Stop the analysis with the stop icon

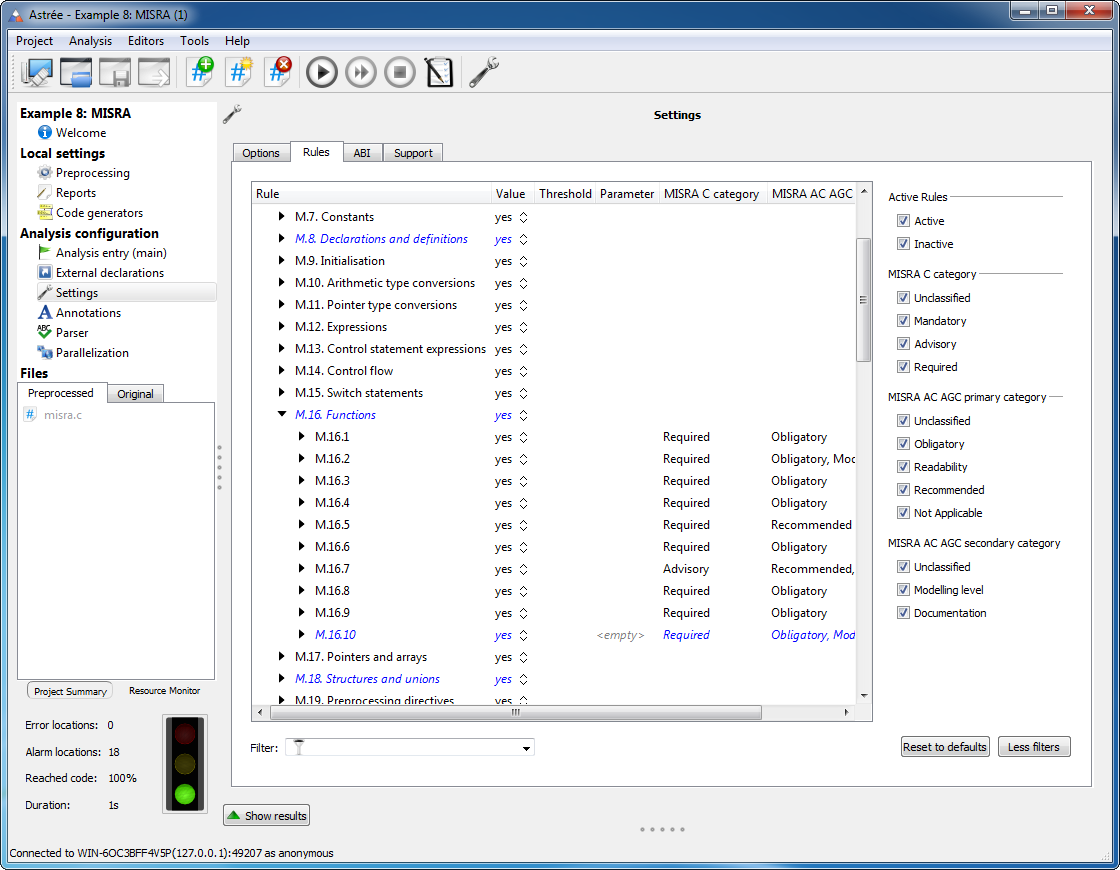[400, 72]
